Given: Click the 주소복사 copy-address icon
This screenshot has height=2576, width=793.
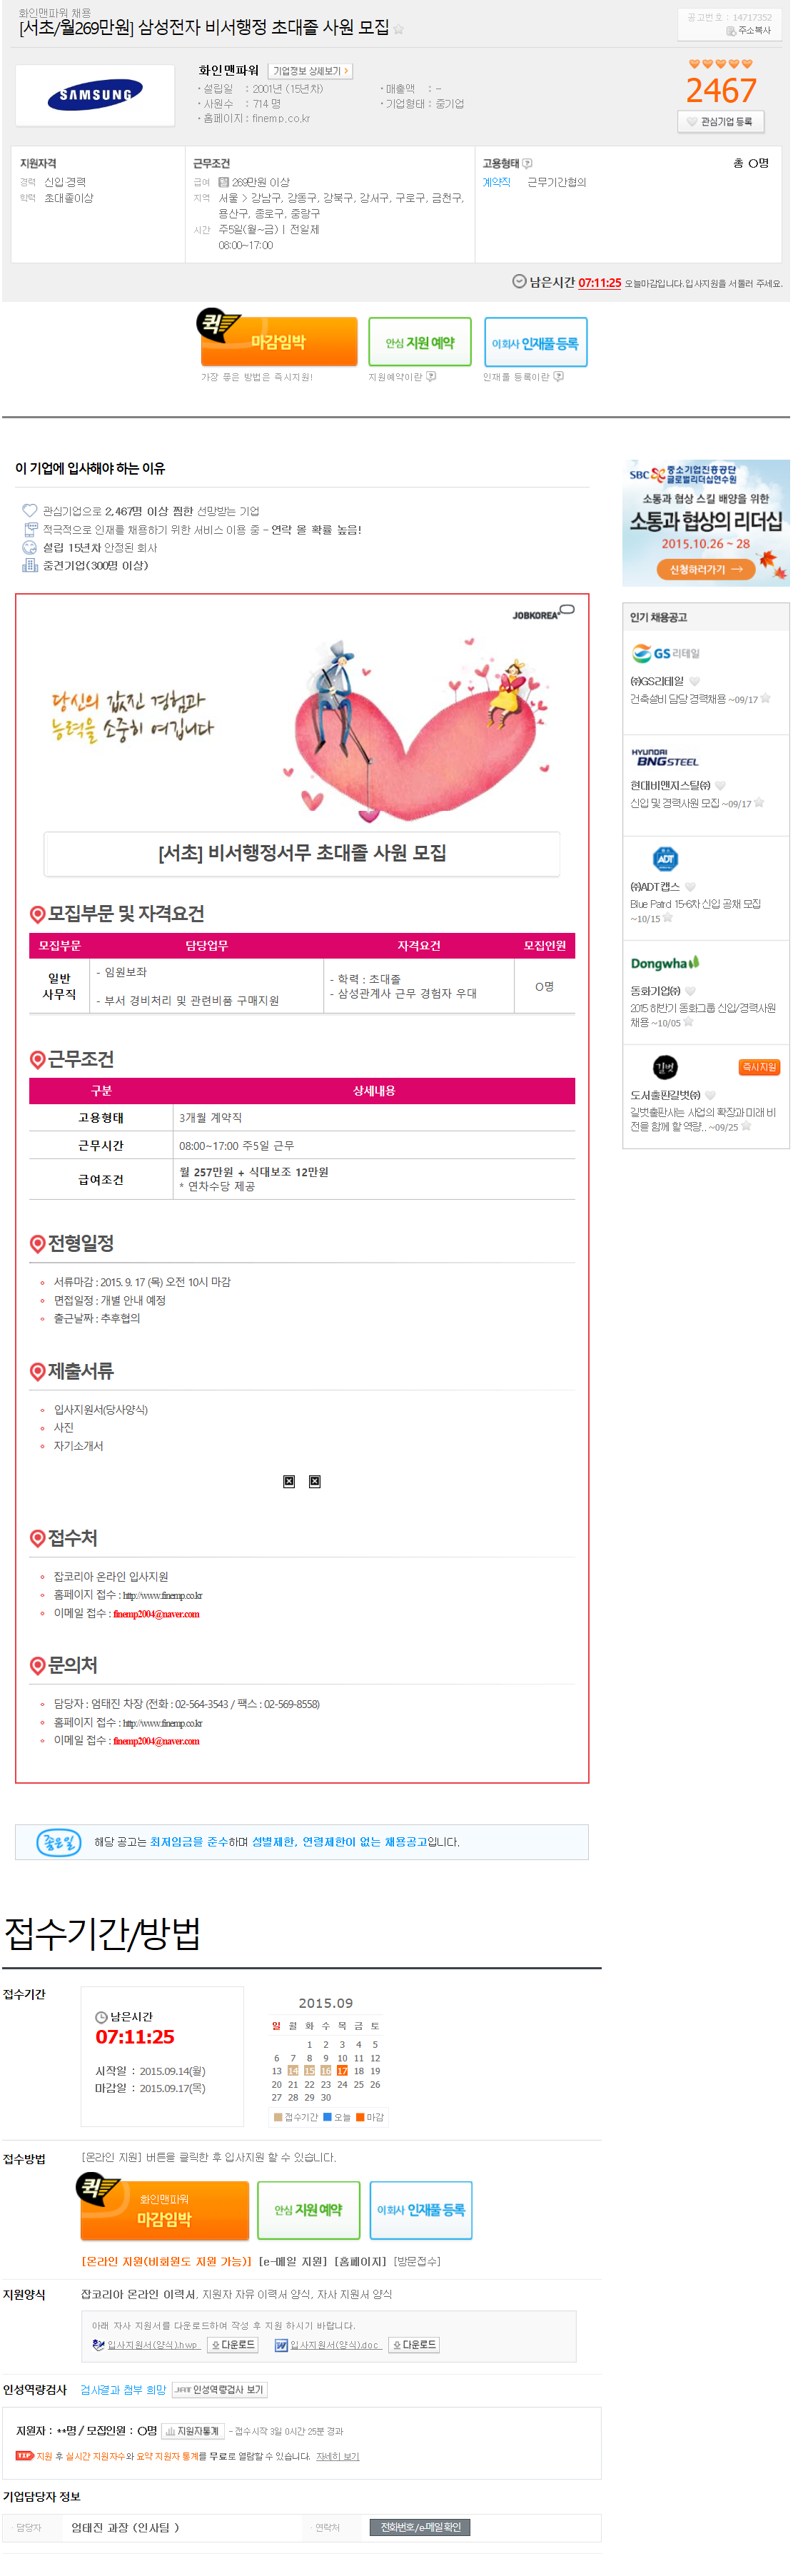Looking at the screenshot, I should [731, 31].
